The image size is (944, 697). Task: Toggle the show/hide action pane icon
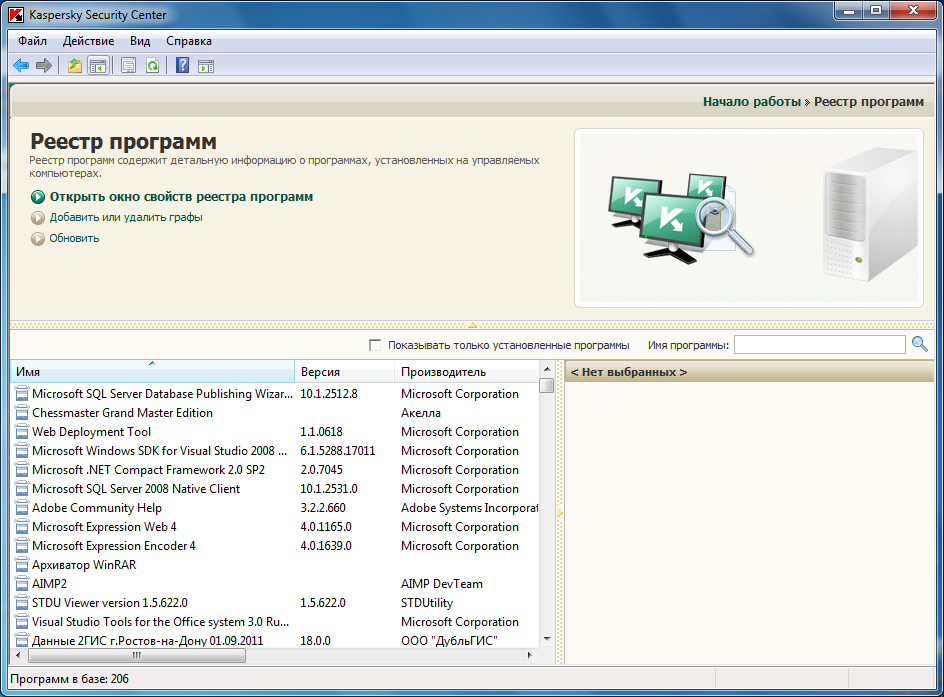(x=206, y=66)
